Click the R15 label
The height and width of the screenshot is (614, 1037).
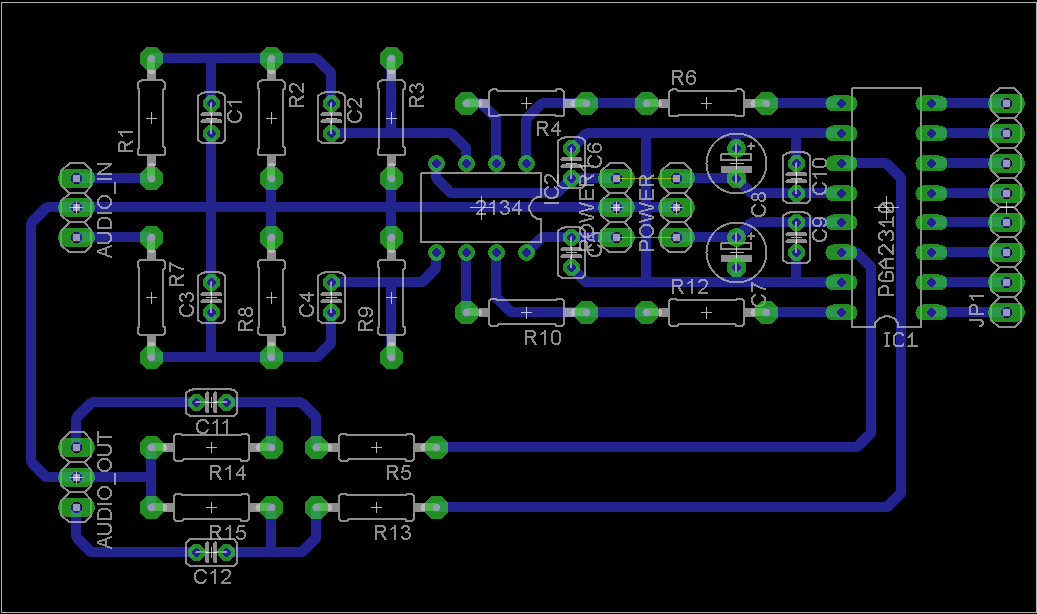coord(228,533)
